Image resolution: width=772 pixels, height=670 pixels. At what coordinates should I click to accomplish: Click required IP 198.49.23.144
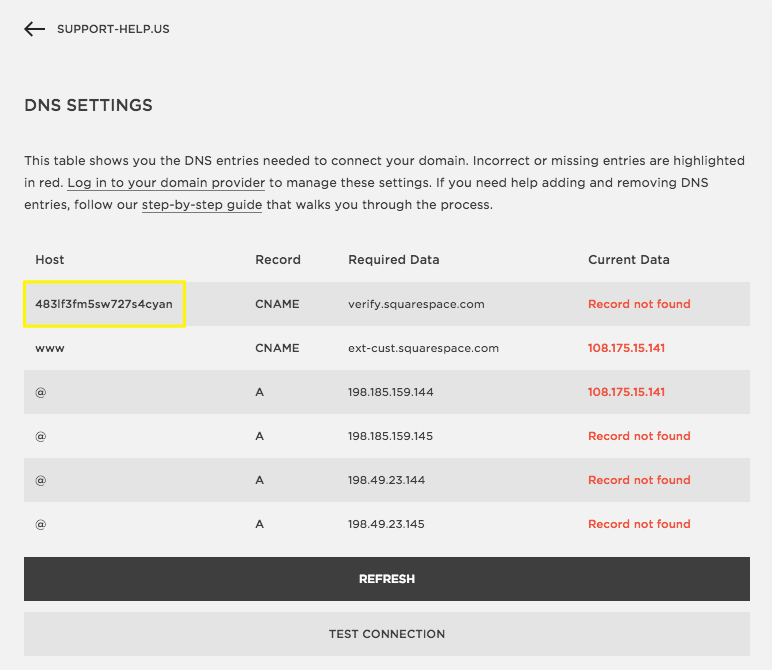point(386,480)
